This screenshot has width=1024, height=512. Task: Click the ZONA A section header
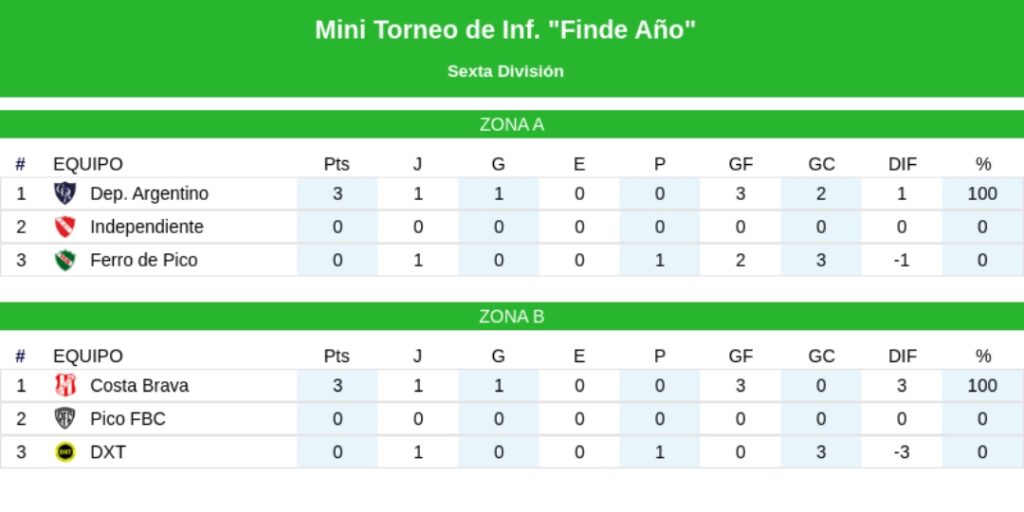pos(512,125)
